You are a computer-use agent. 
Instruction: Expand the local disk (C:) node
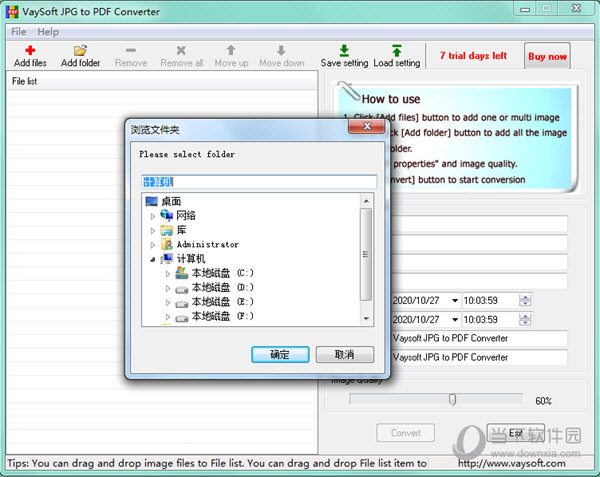click(x=168, y=274)
